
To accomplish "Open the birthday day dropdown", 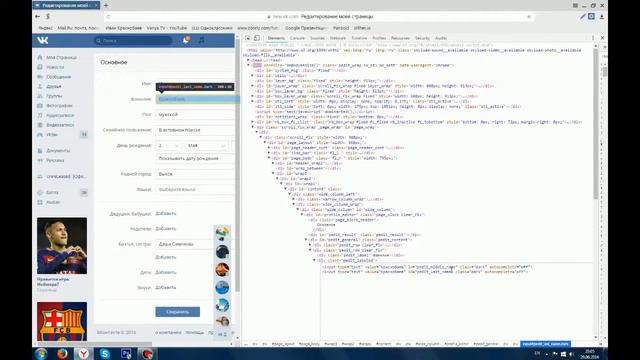I will pyautogui.click(x=168, y=145).
